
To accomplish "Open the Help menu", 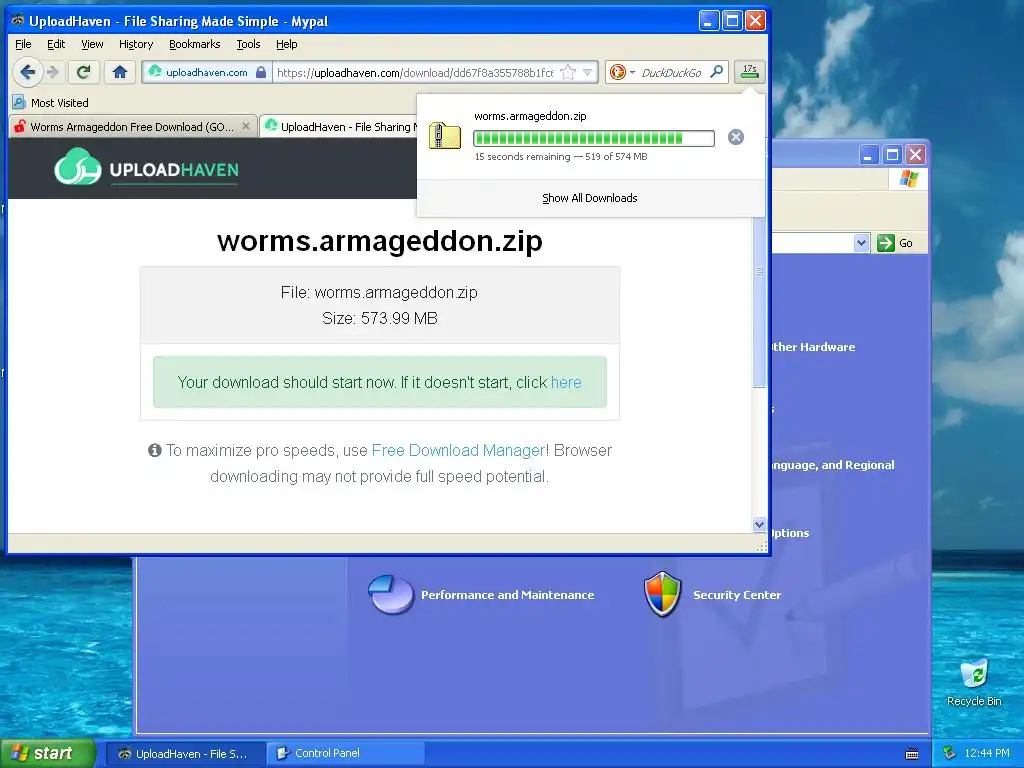I will coord(287,44).
